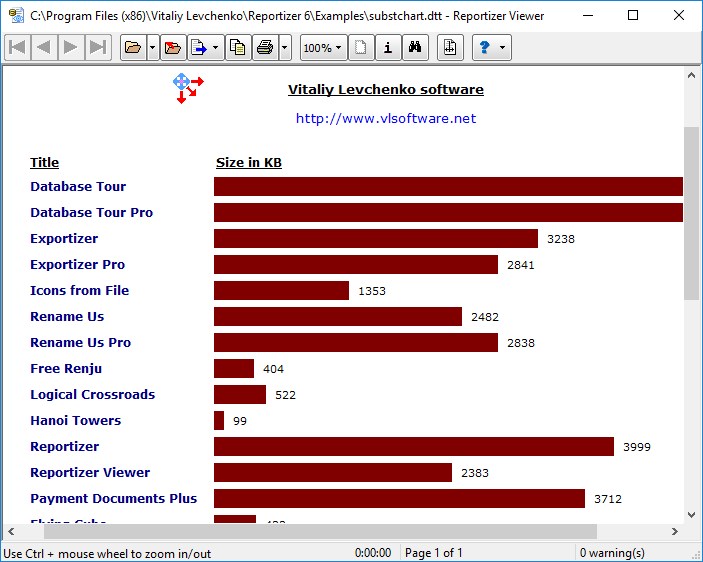Expand the Export dropdown arrow
The width and height of the screenshot is (703, 562).
(x=216, y=47)
